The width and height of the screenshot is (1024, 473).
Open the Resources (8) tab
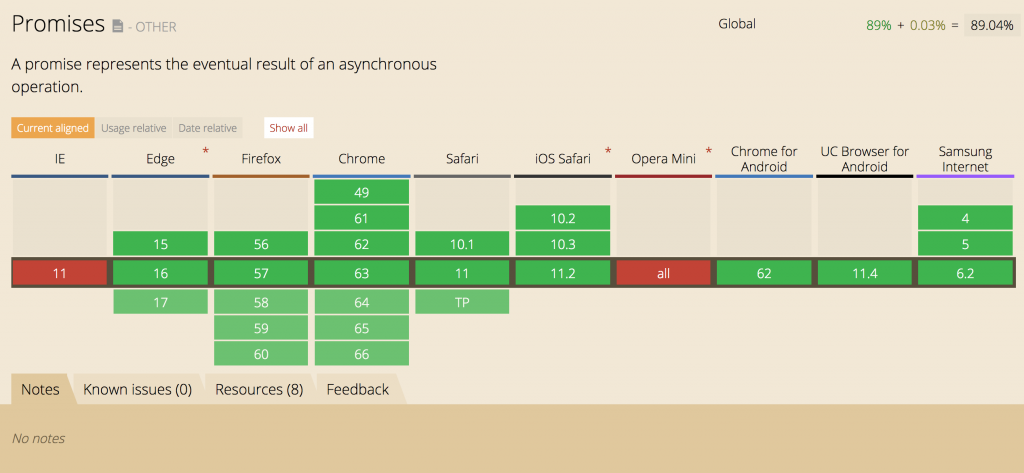tap(259, 389)
